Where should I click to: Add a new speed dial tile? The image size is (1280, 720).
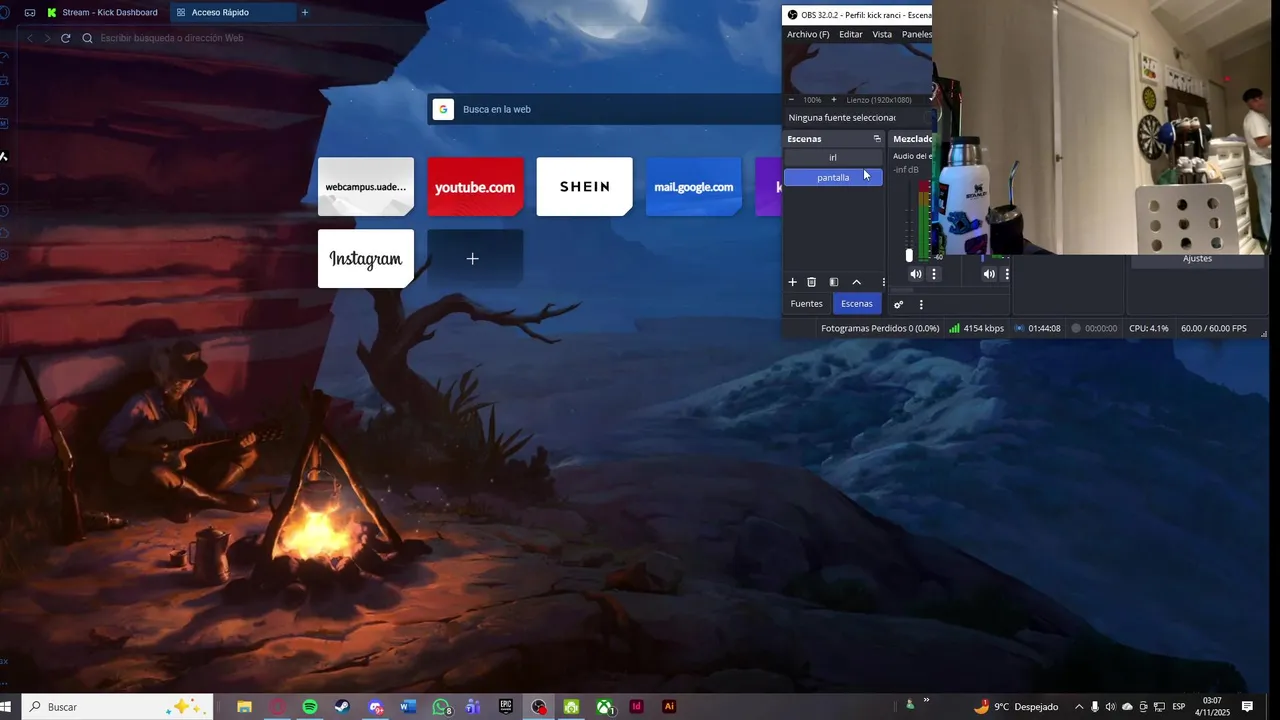click(x=475, y=259)
